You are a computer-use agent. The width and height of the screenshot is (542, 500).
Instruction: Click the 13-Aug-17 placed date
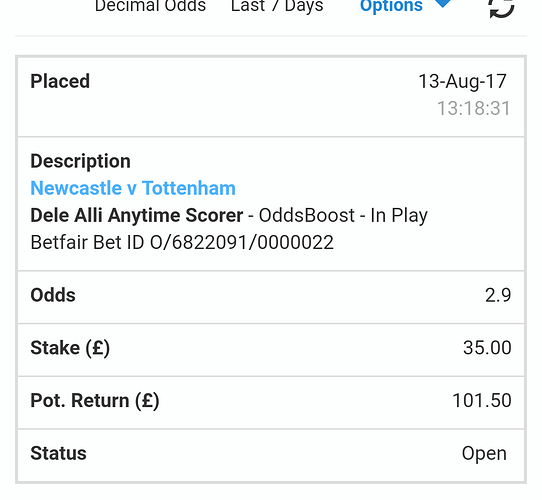pos(462,82)
